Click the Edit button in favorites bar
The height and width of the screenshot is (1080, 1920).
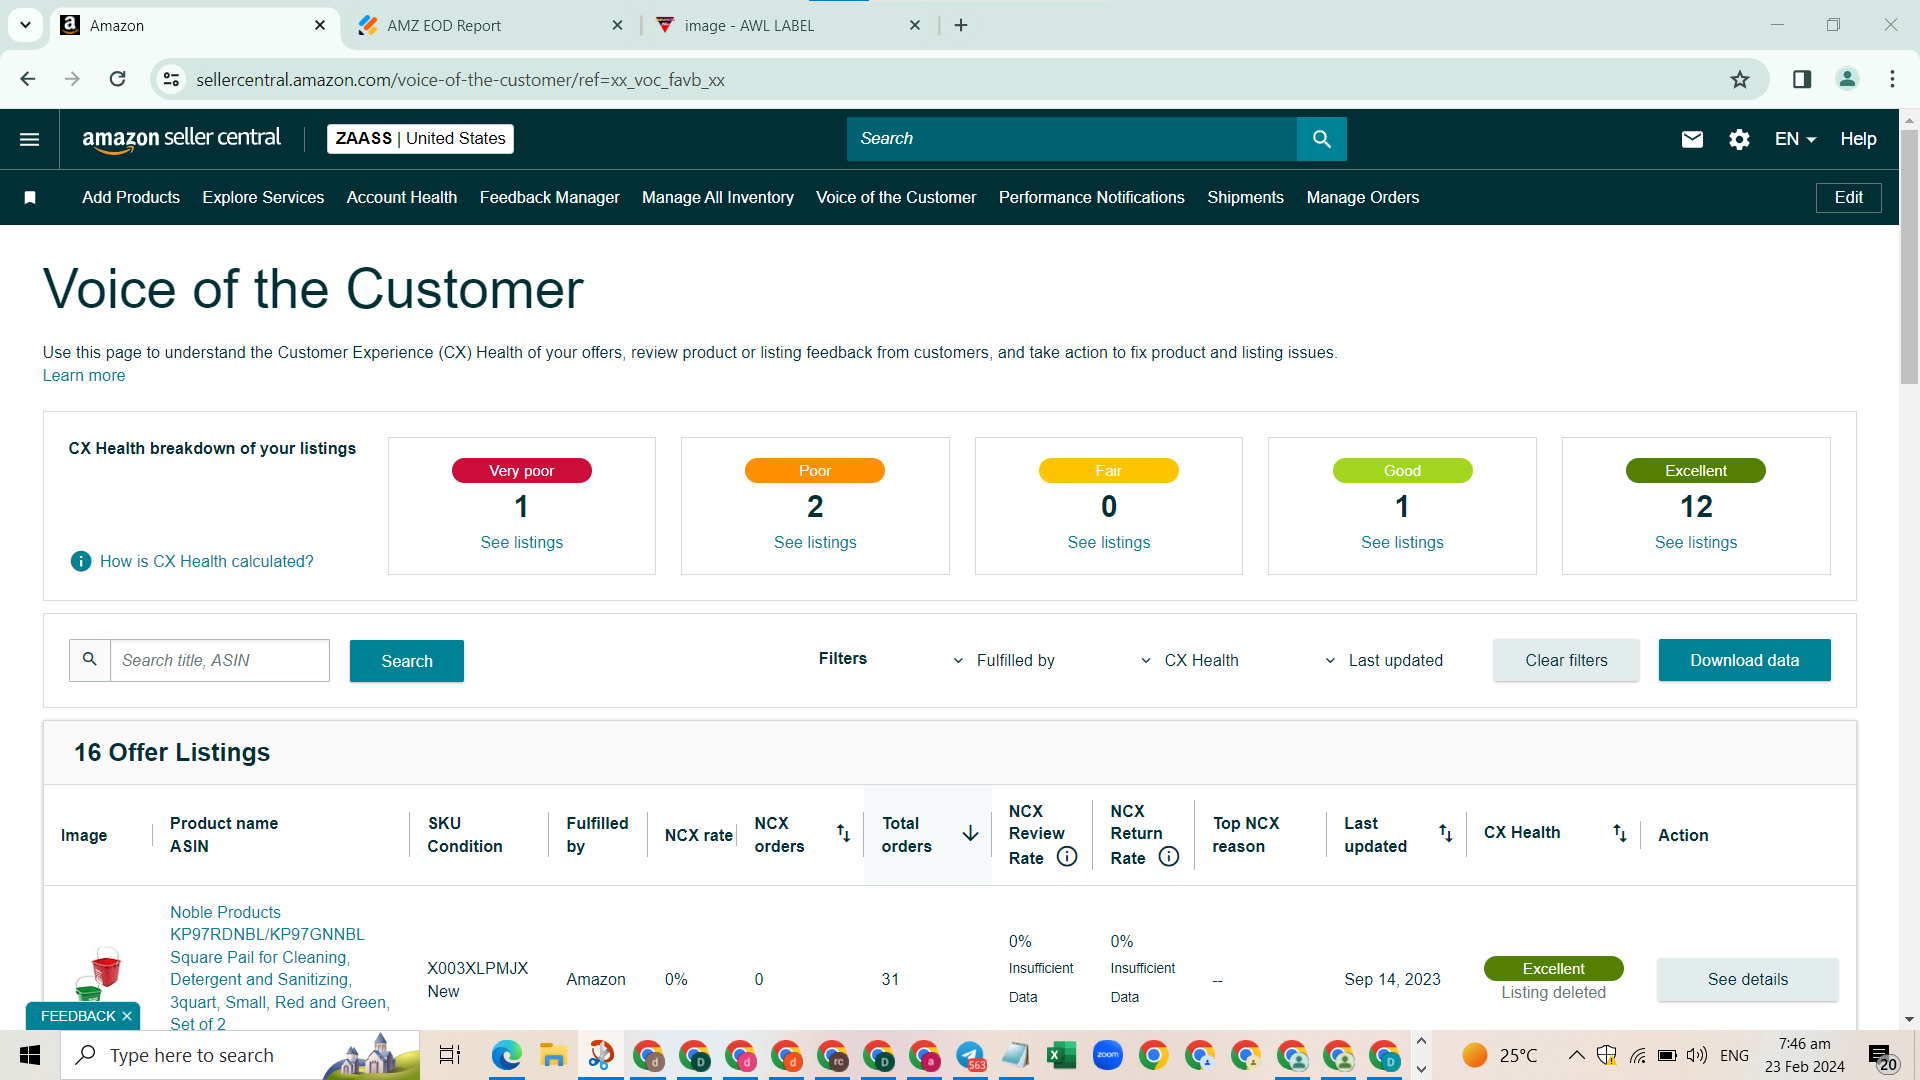pyautogui.click(x=1848, y=198)
